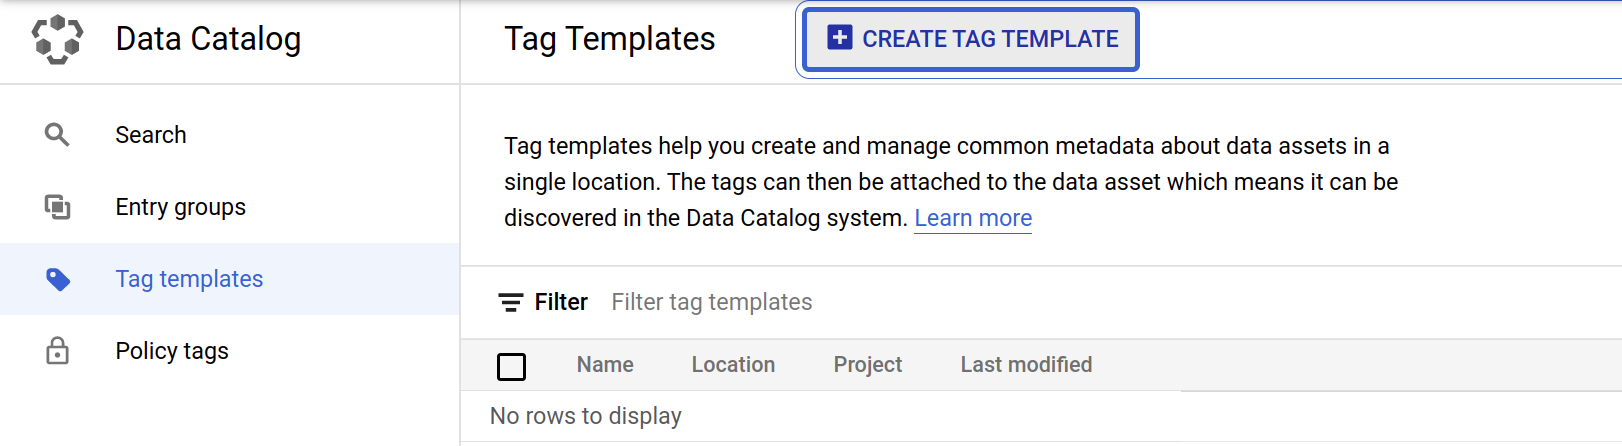1622x446 pixels.
Task: Click the Tag Templates page heading
Action: coord(610,39)
